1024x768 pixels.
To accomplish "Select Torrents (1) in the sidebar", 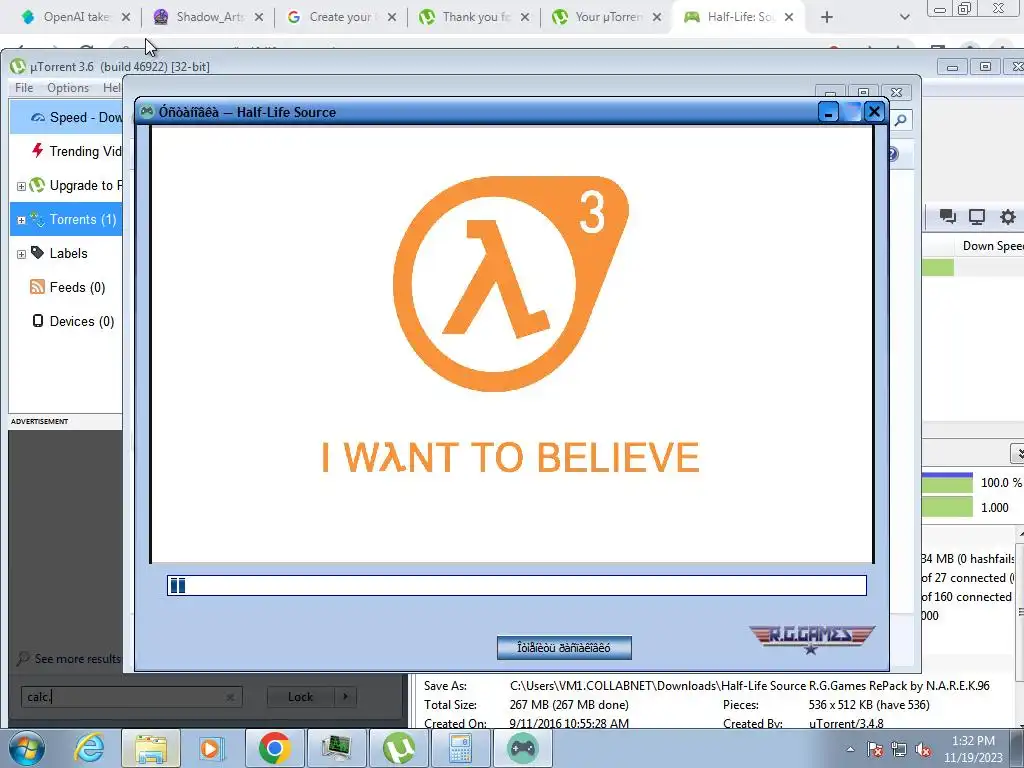I will (x=67, y=219).
